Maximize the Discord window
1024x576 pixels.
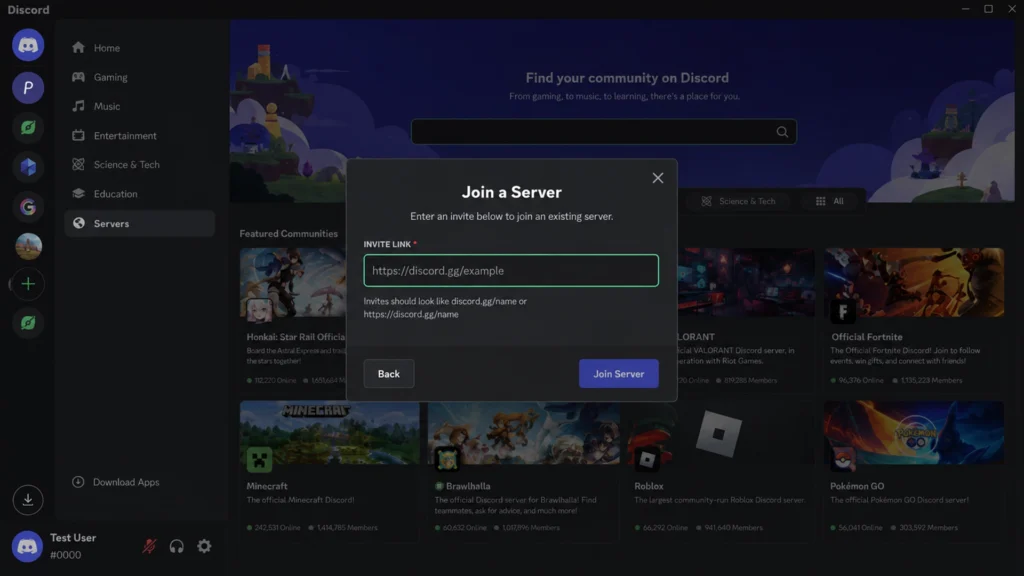988,9
